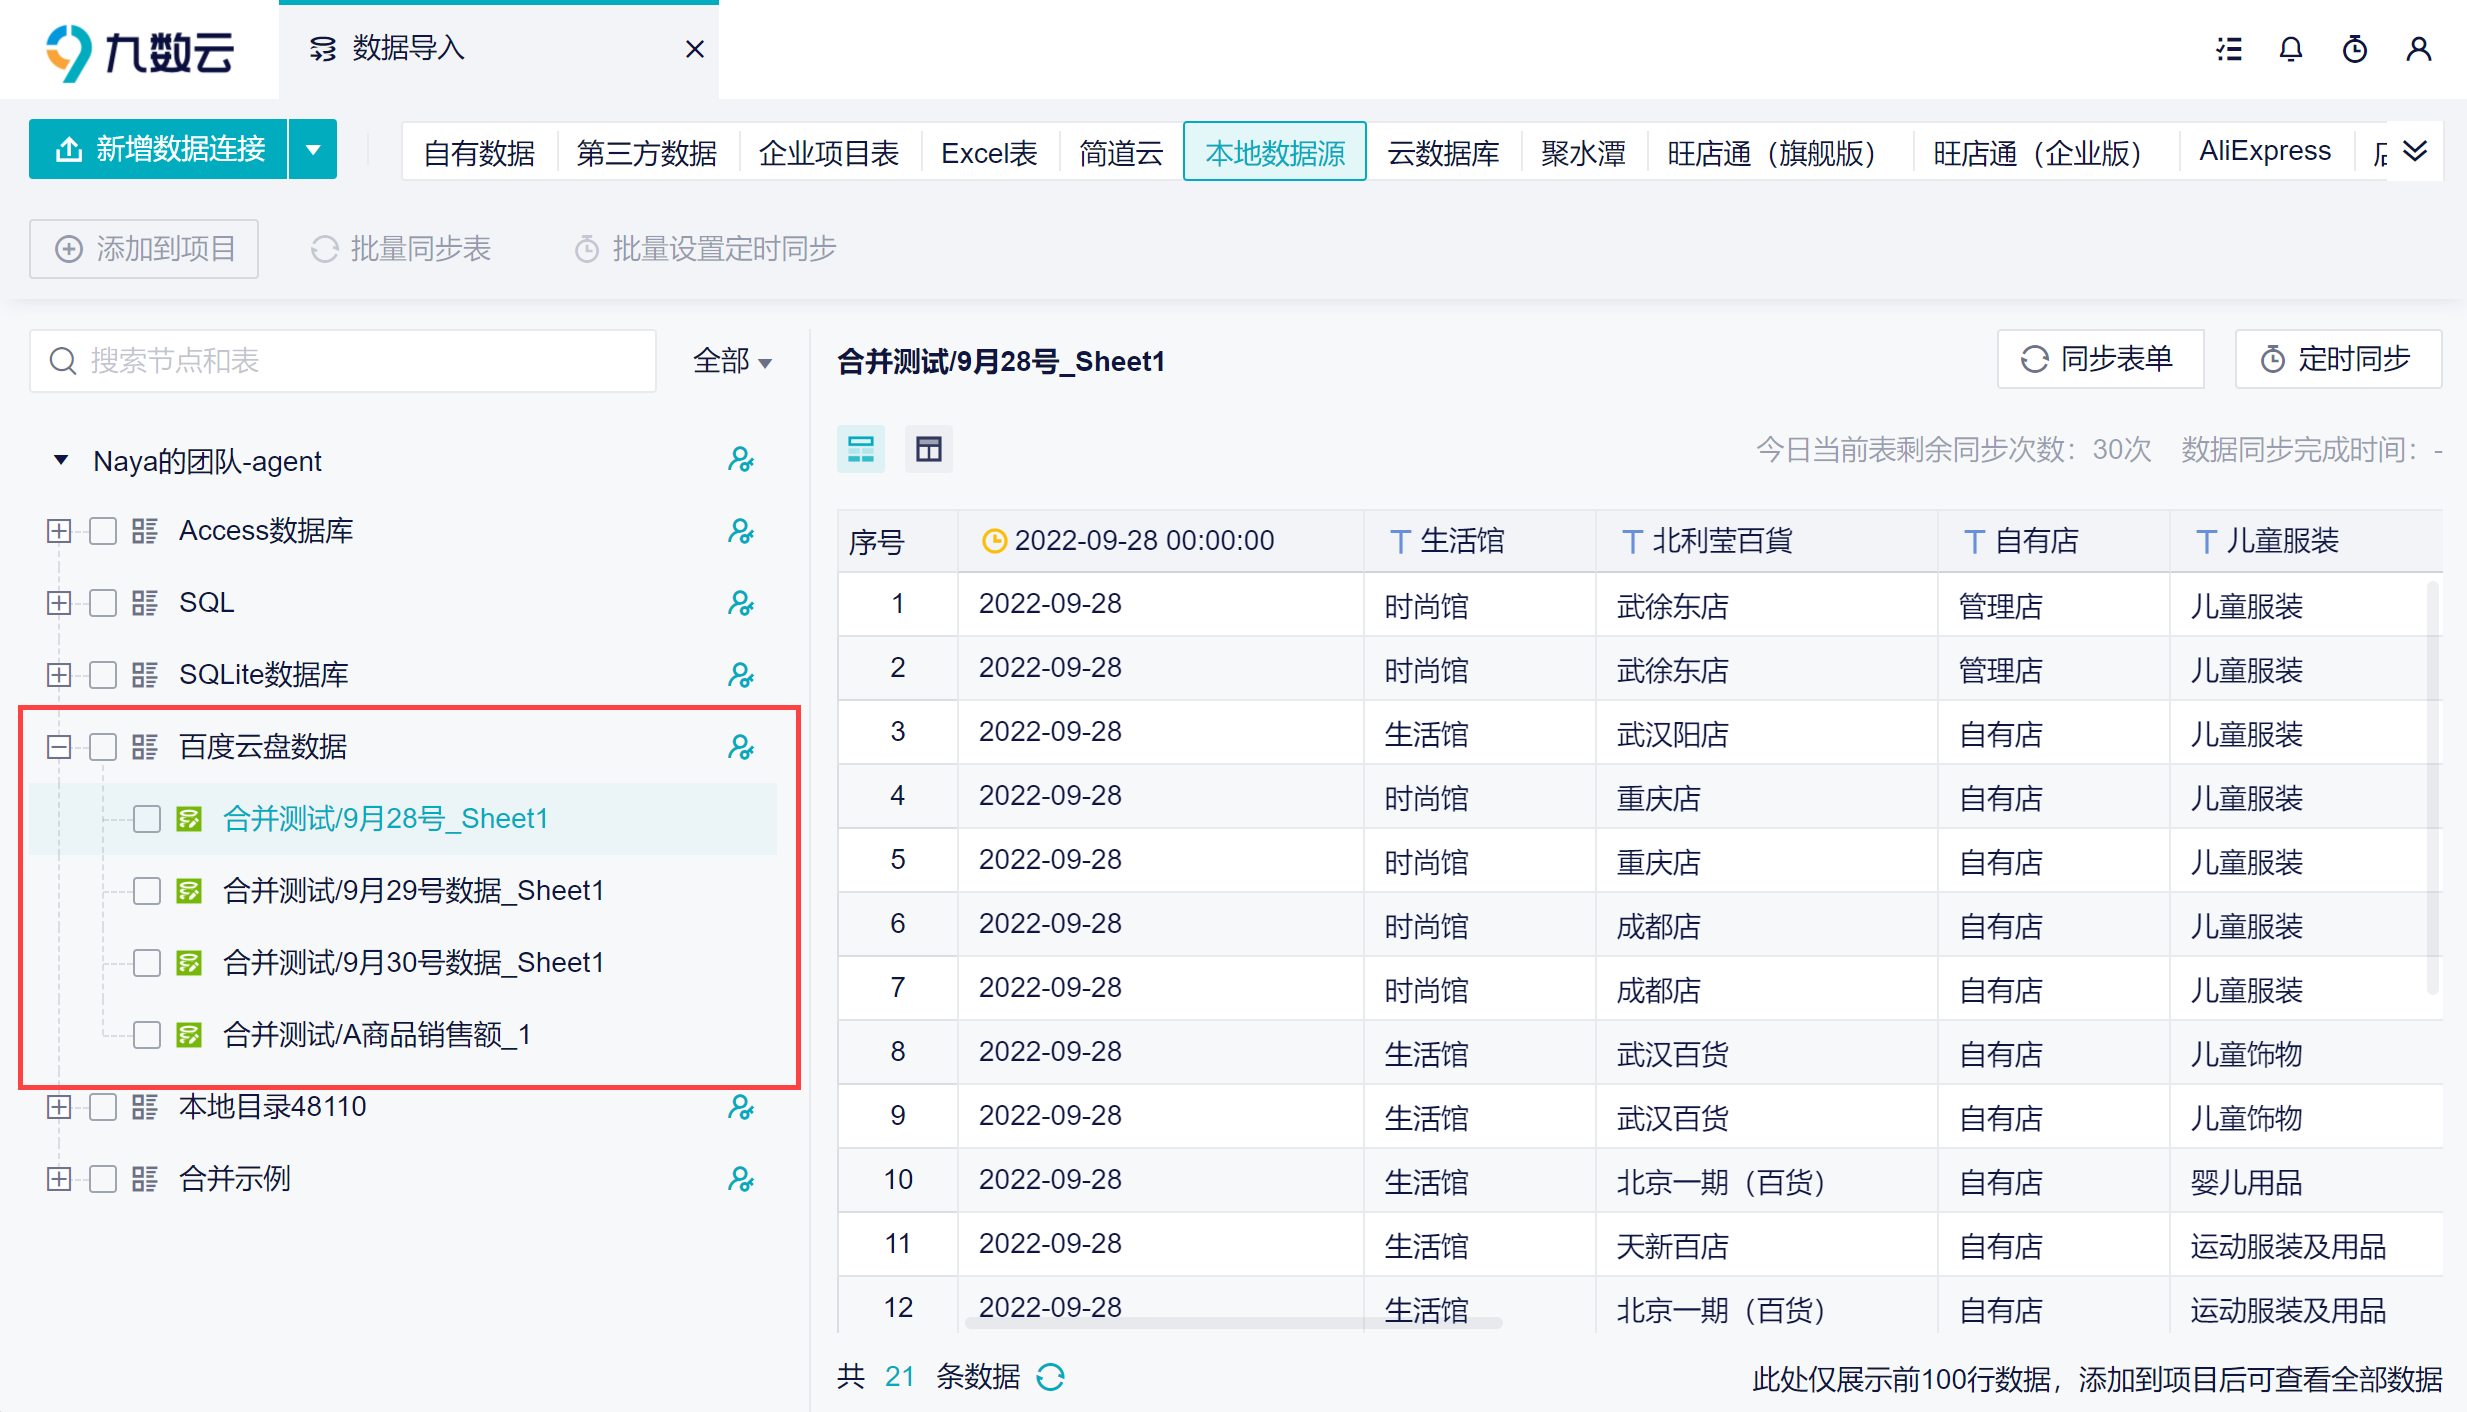Open the timer clock icon in header
Image resolution: width=2467 pixels, height=1412 pixels.
click(x=2354, y=49)
